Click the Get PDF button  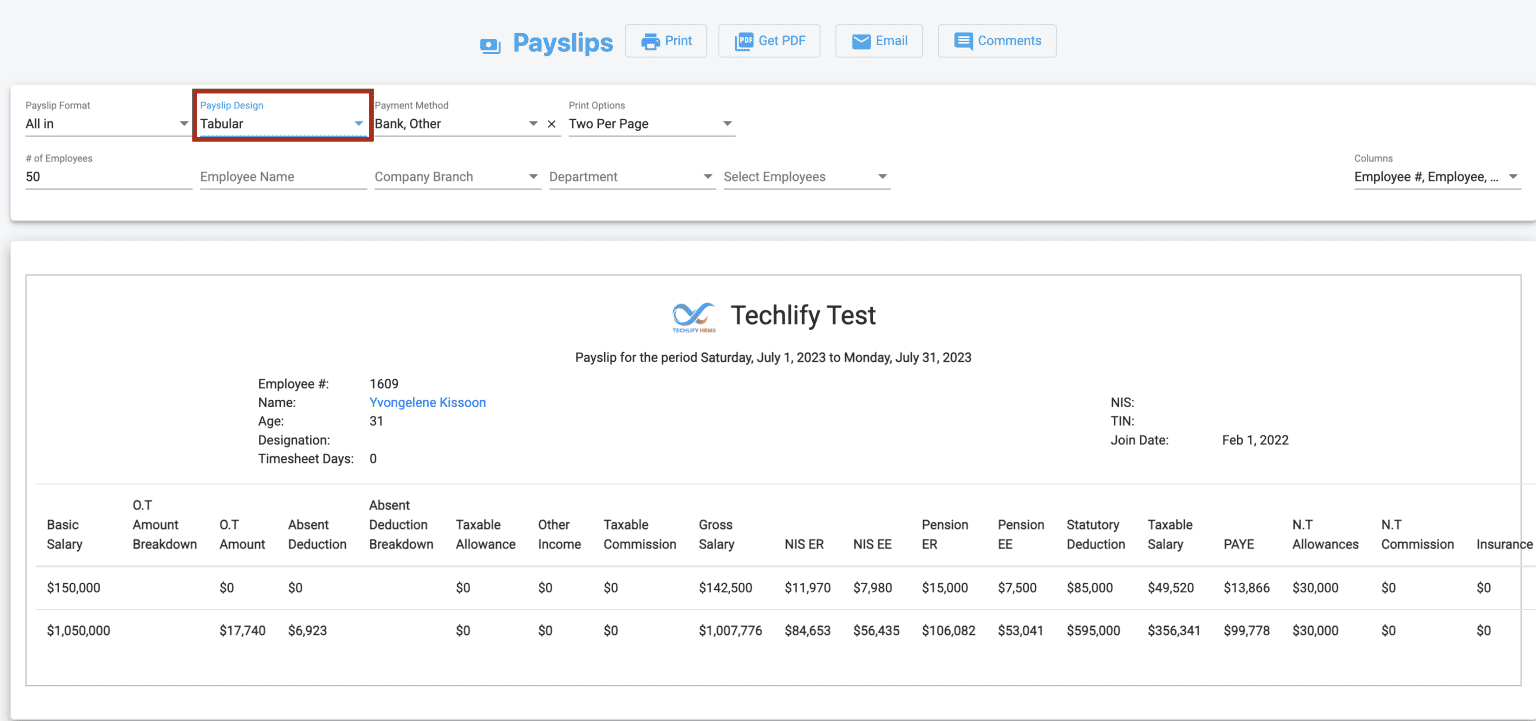[x=769, y=40]
